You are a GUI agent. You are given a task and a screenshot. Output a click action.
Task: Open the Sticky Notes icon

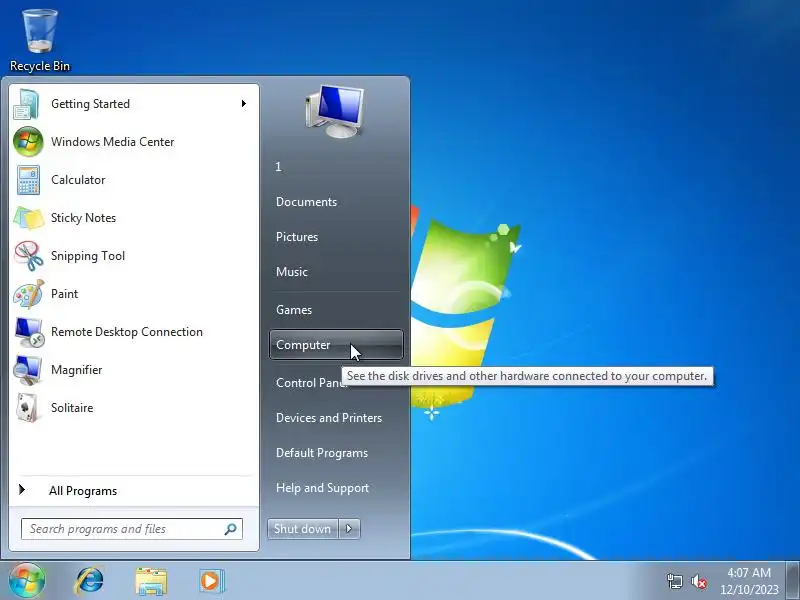(x=28, y=218)
